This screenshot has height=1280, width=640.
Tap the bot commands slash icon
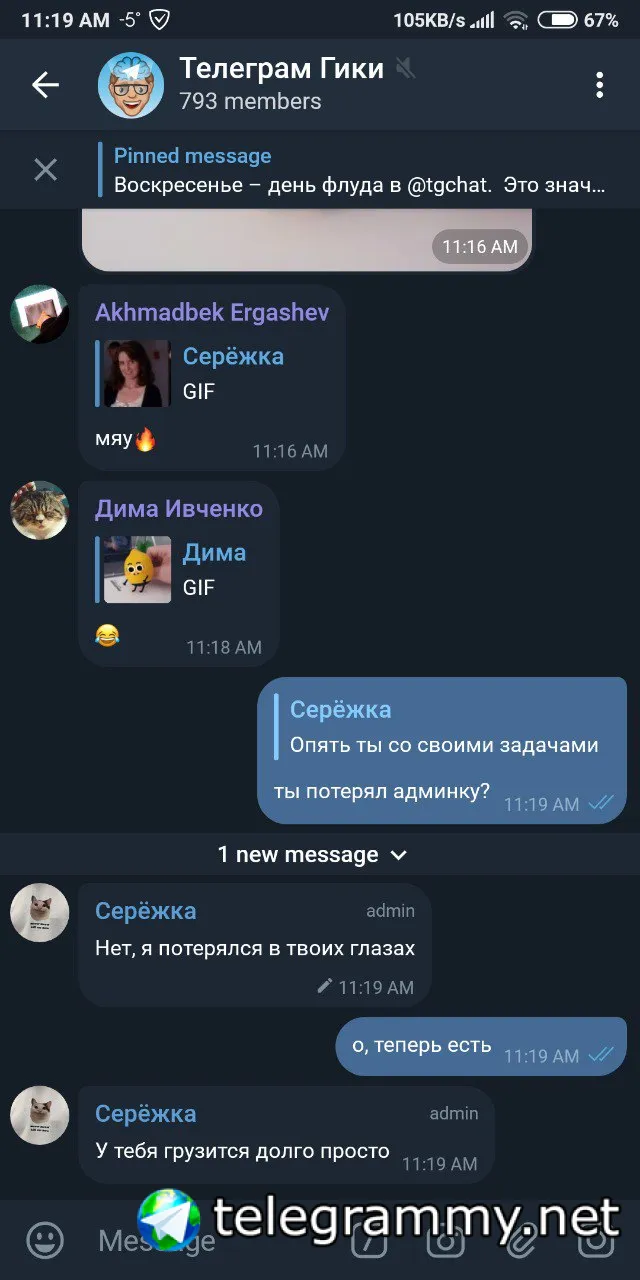[x=368, y=1241]
